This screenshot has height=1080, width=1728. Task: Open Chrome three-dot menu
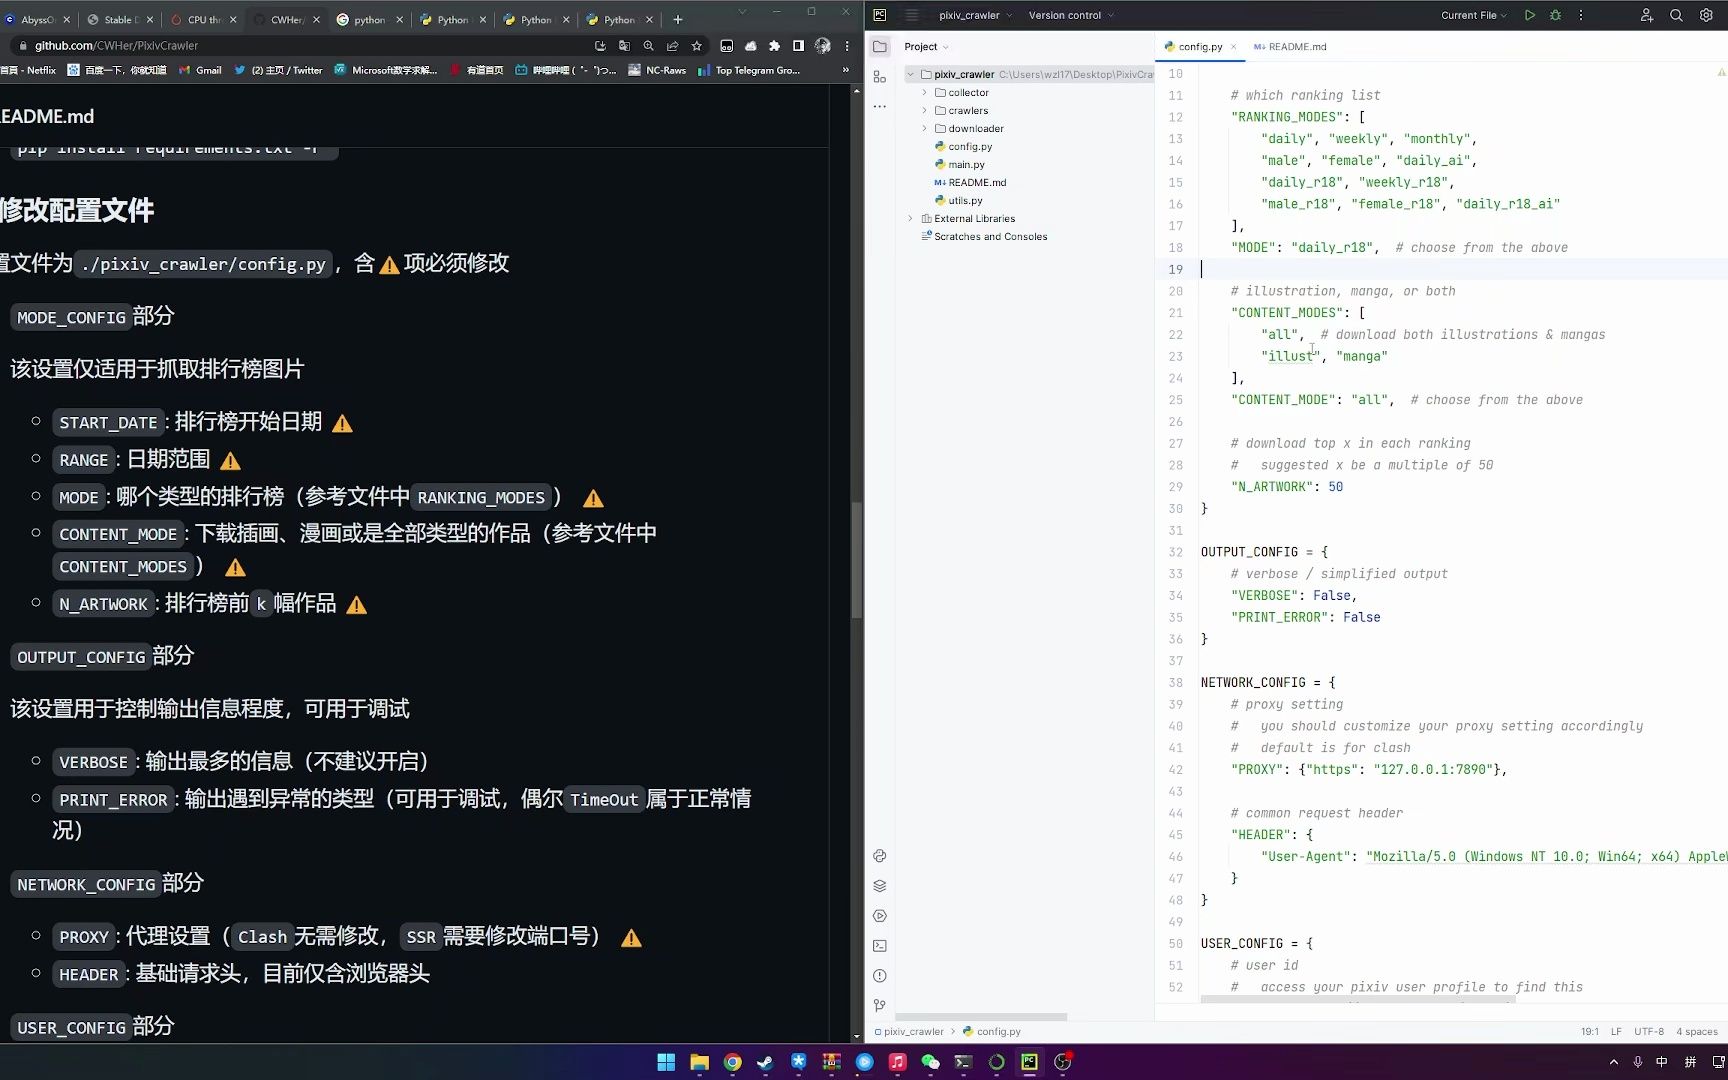pyautogui.click(x=847, y=46)
